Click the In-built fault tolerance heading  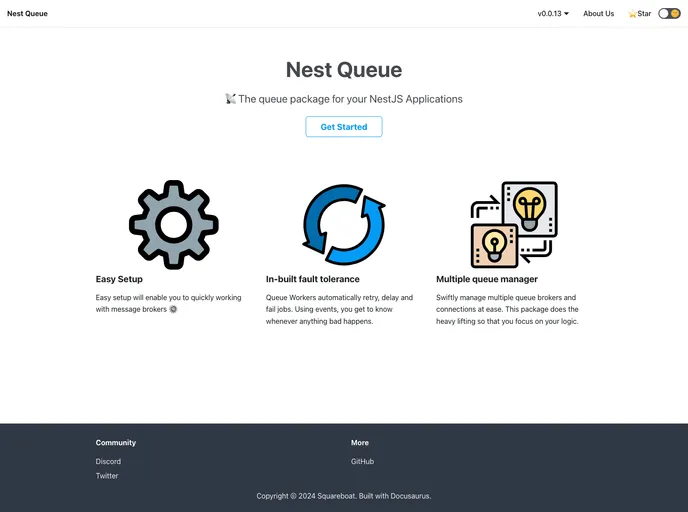click(x=312, y=279)
